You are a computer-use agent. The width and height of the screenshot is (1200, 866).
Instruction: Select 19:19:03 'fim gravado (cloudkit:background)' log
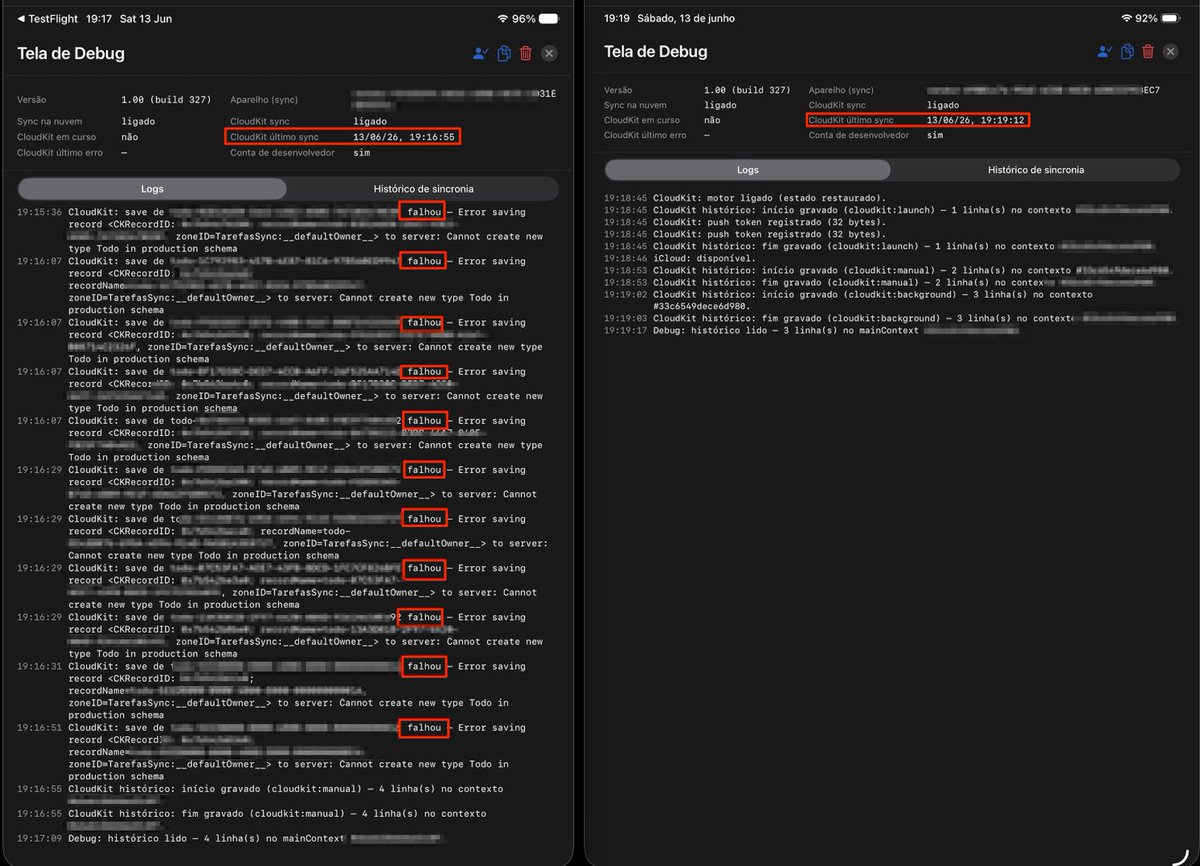pos(888,318)
